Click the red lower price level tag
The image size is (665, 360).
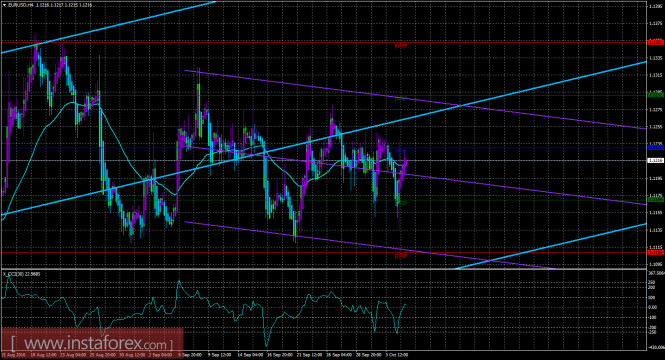click(x=656, y=252)
